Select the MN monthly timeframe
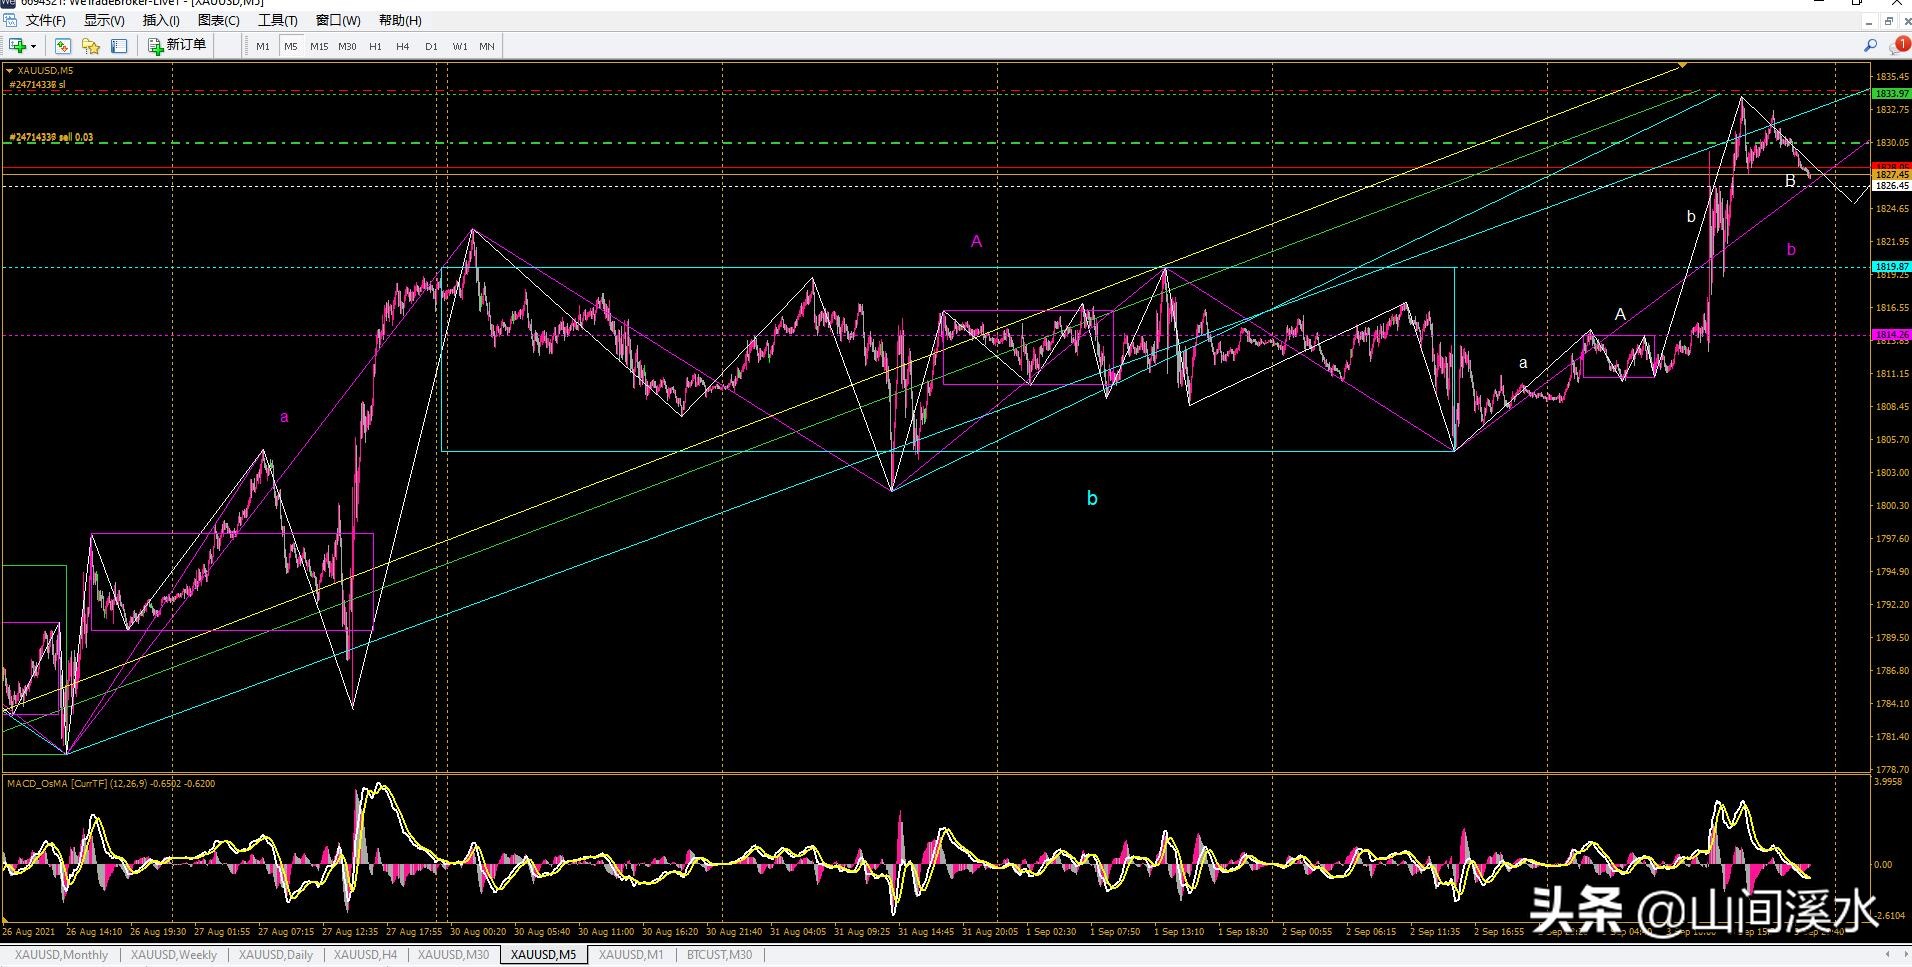Image resolution: width=1912 pixels, height=967 pixels. (x=487, y=46)
